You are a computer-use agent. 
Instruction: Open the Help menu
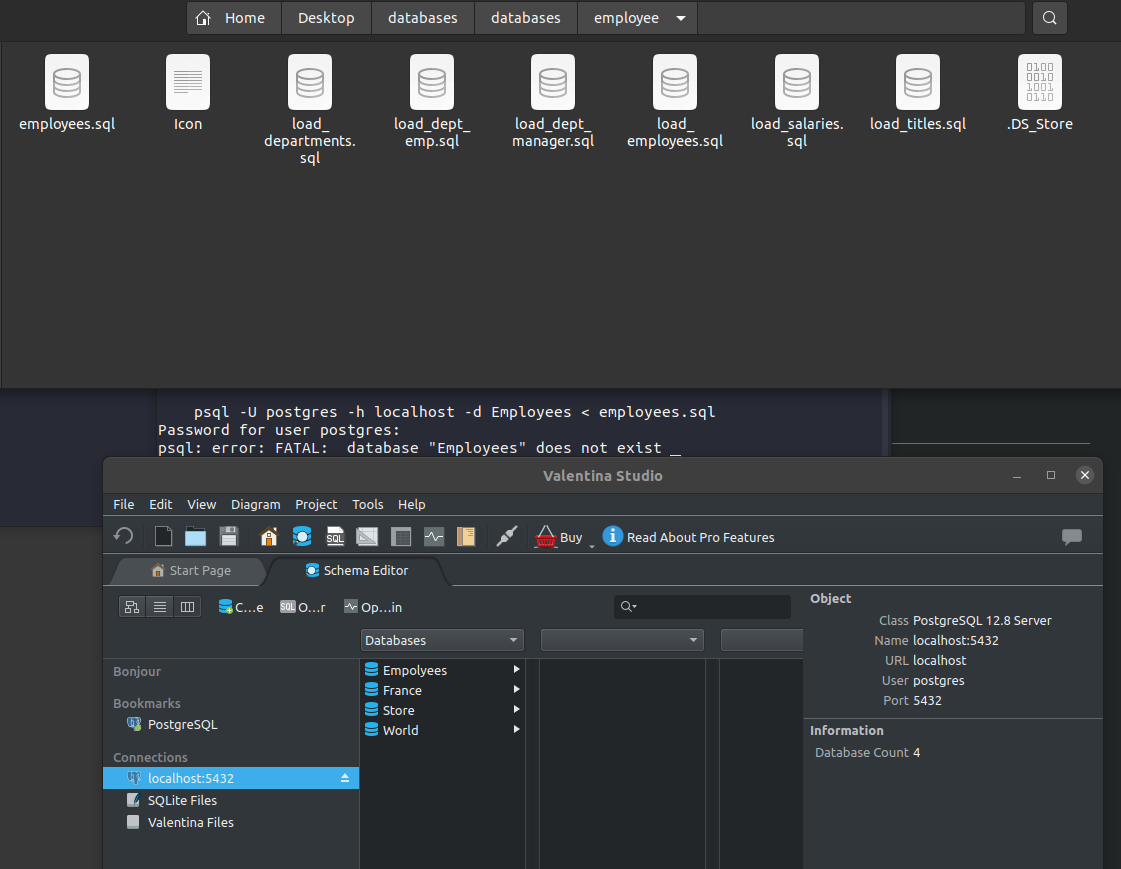[x=412, y=505]
